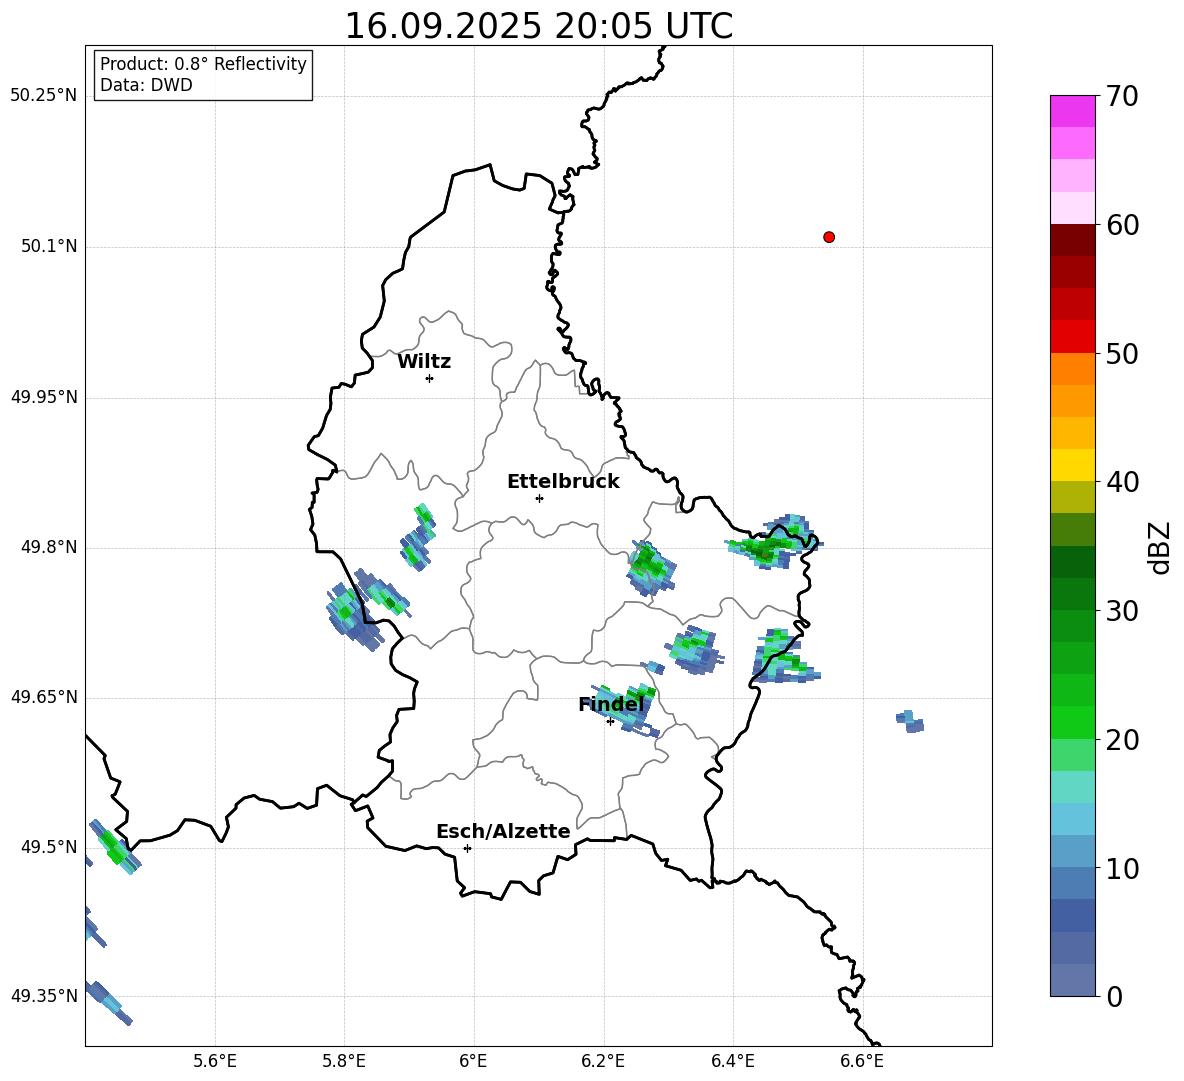Pick the magenta swatch at 70 dBZ
The width and height of the screenshot is (1184, 1081).
coord(1072,111)
